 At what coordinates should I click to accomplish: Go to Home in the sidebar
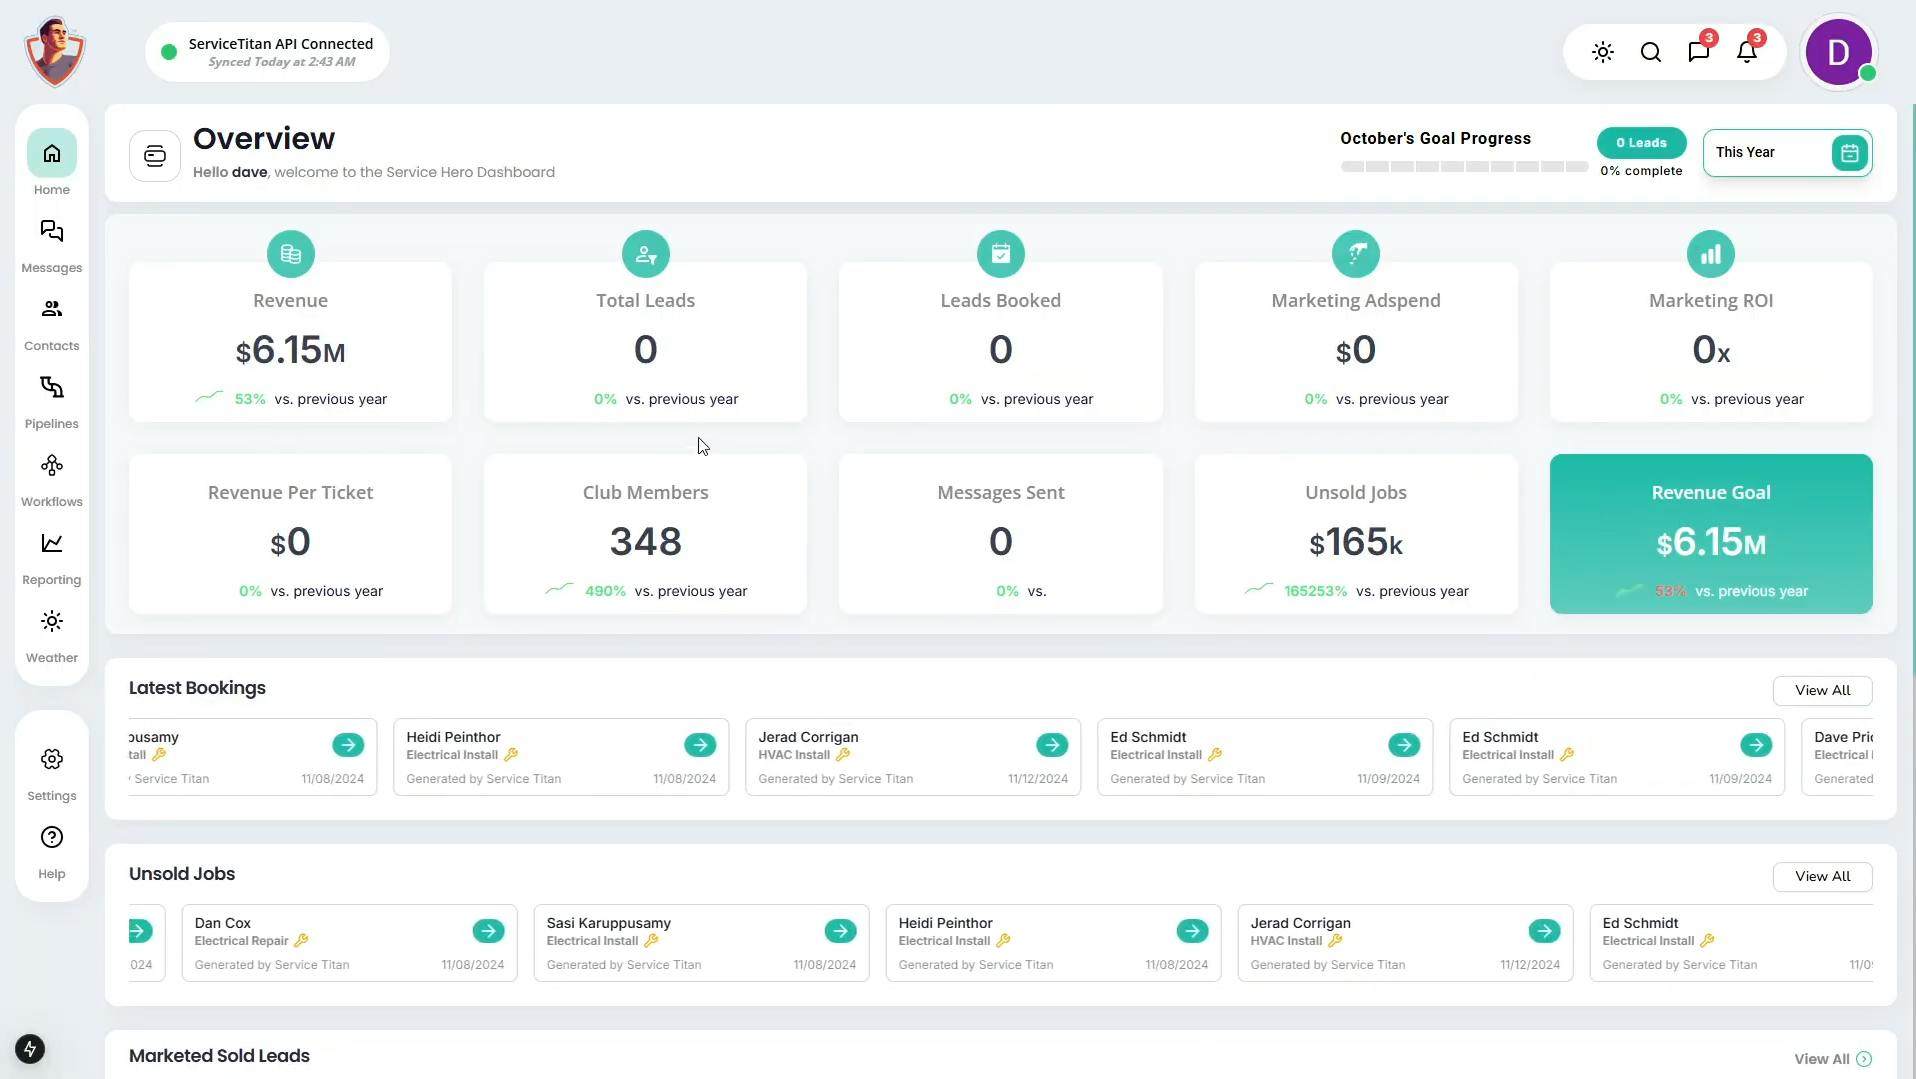(x=52, y=154)
